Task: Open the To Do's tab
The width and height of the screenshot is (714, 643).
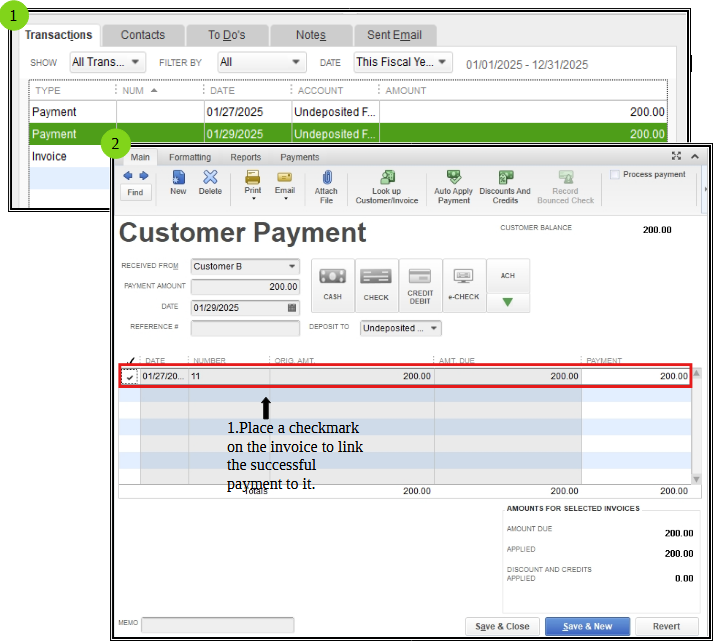Action: coord(227,35)
